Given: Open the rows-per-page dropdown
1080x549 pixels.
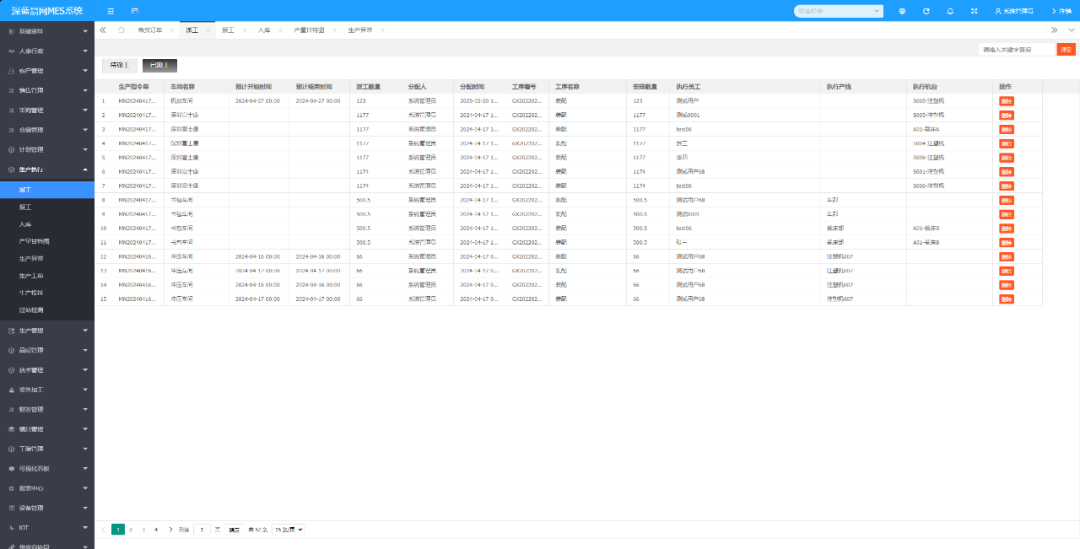Looking at the screenshot, I should coord(289,530).
